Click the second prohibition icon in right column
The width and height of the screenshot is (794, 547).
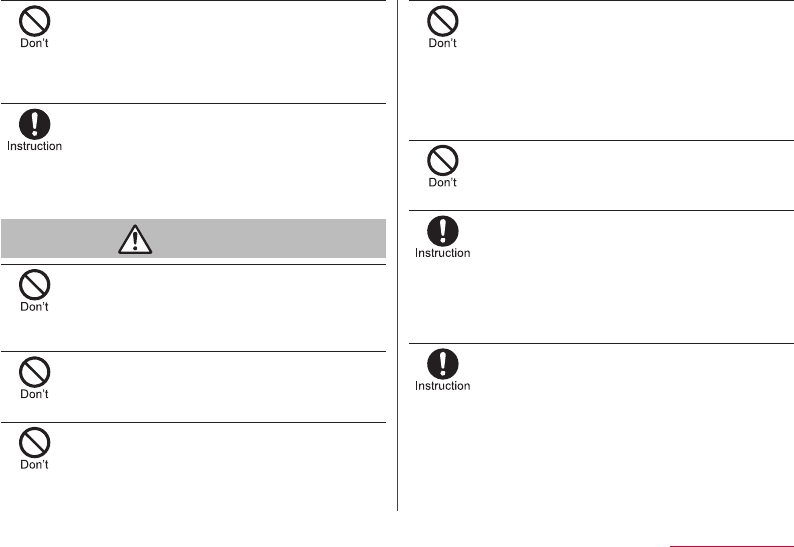coord(443,160)
